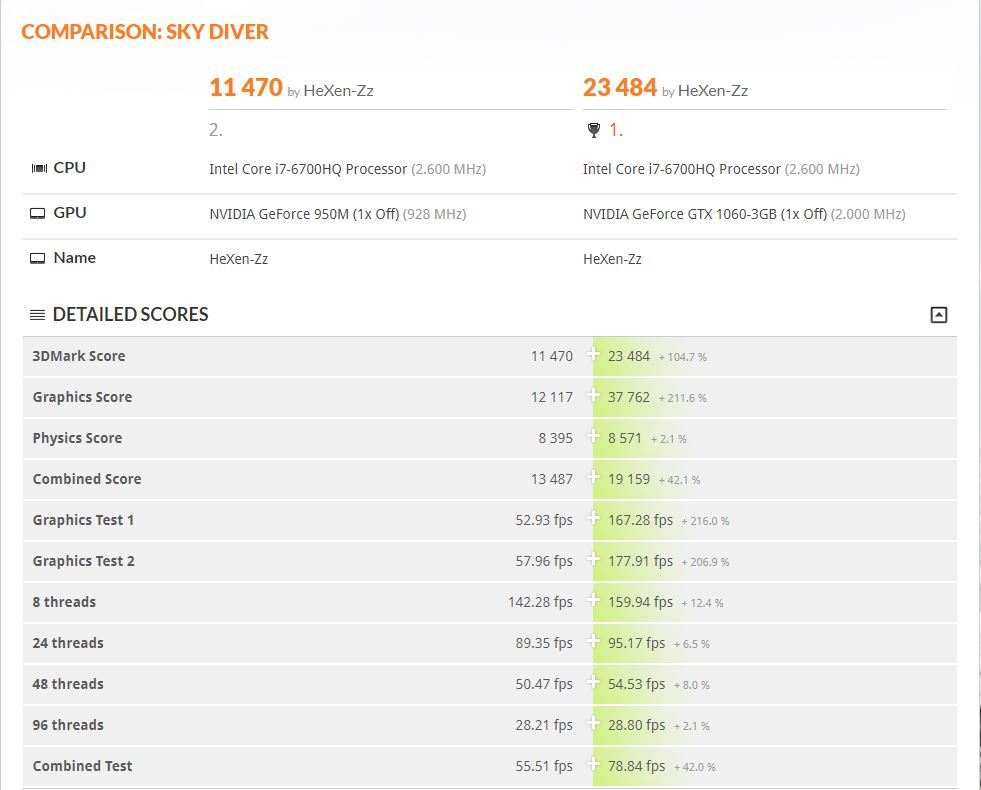The width and height of the screenshot is (981, 790).
Task: Click the 142.28 fps value
Action: point(541,602)
